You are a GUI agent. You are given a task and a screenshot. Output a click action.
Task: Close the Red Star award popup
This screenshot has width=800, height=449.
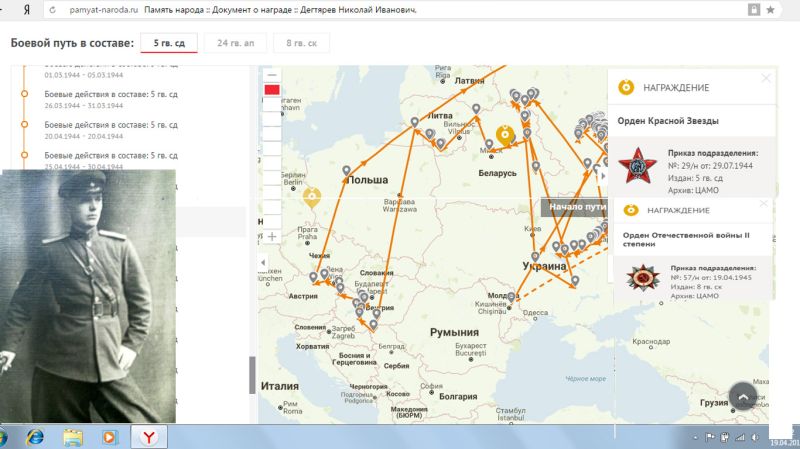(x=766, y=78)
